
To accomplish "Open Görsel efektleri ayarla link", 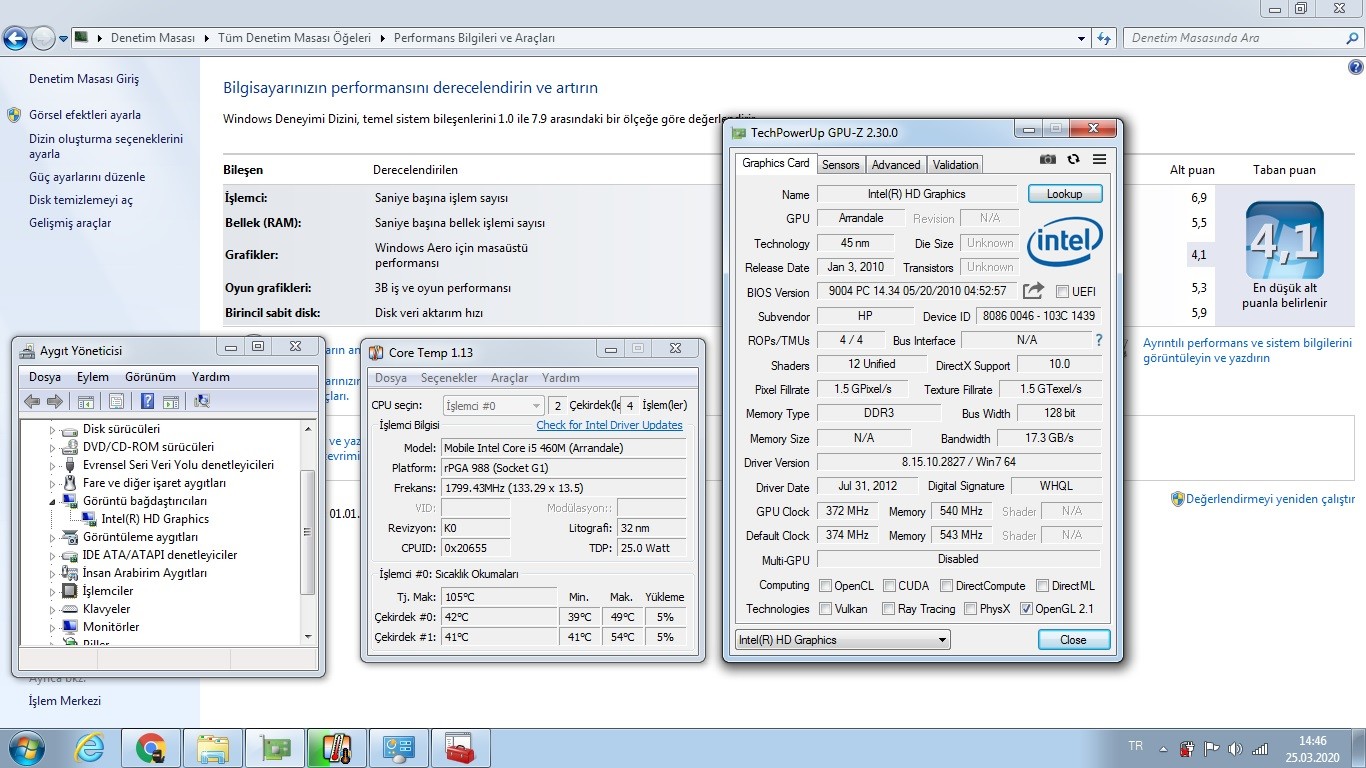I will [85, 115].
